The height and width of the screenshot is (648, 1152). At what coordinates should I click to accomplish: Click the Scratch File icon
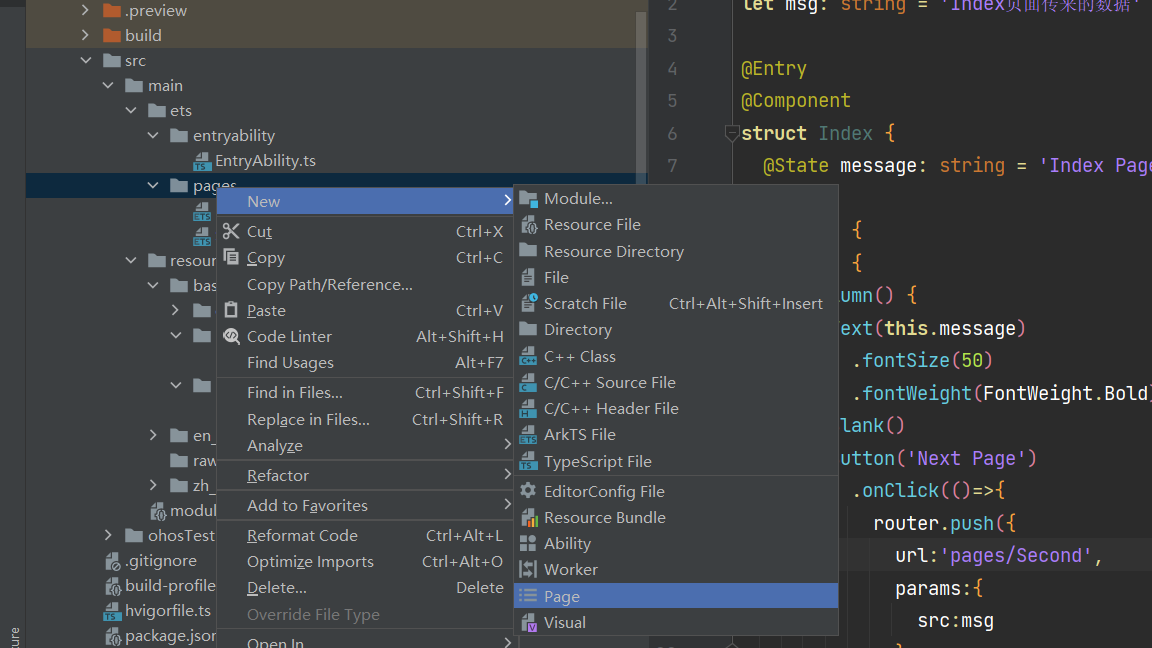(x=528, y=303)
